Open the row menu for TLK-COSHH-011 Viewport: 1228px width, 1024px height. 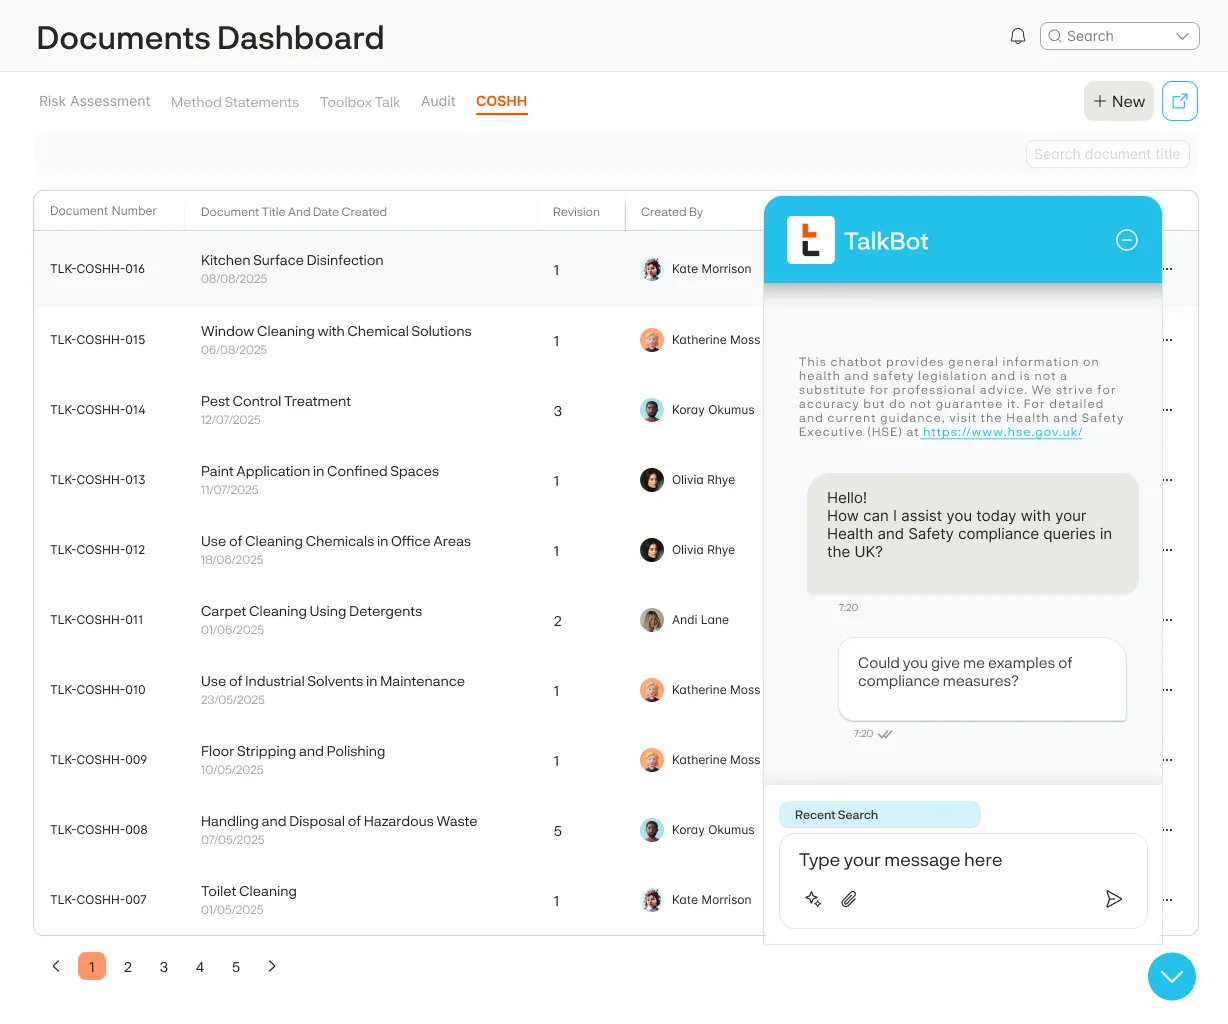click(x=1168, y=620)
